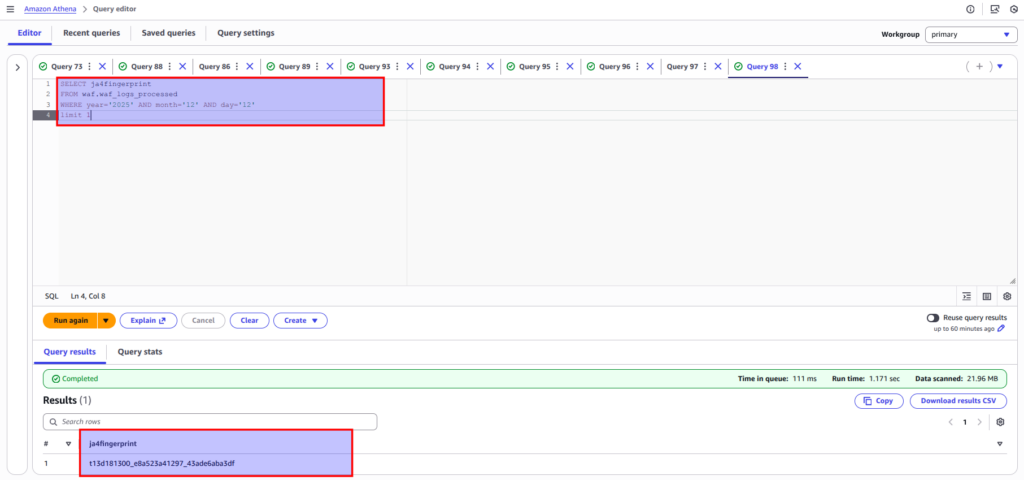1024x480 pixels.
Task: Click the editor settings gear icon
Action: [x=1007, y=296]
